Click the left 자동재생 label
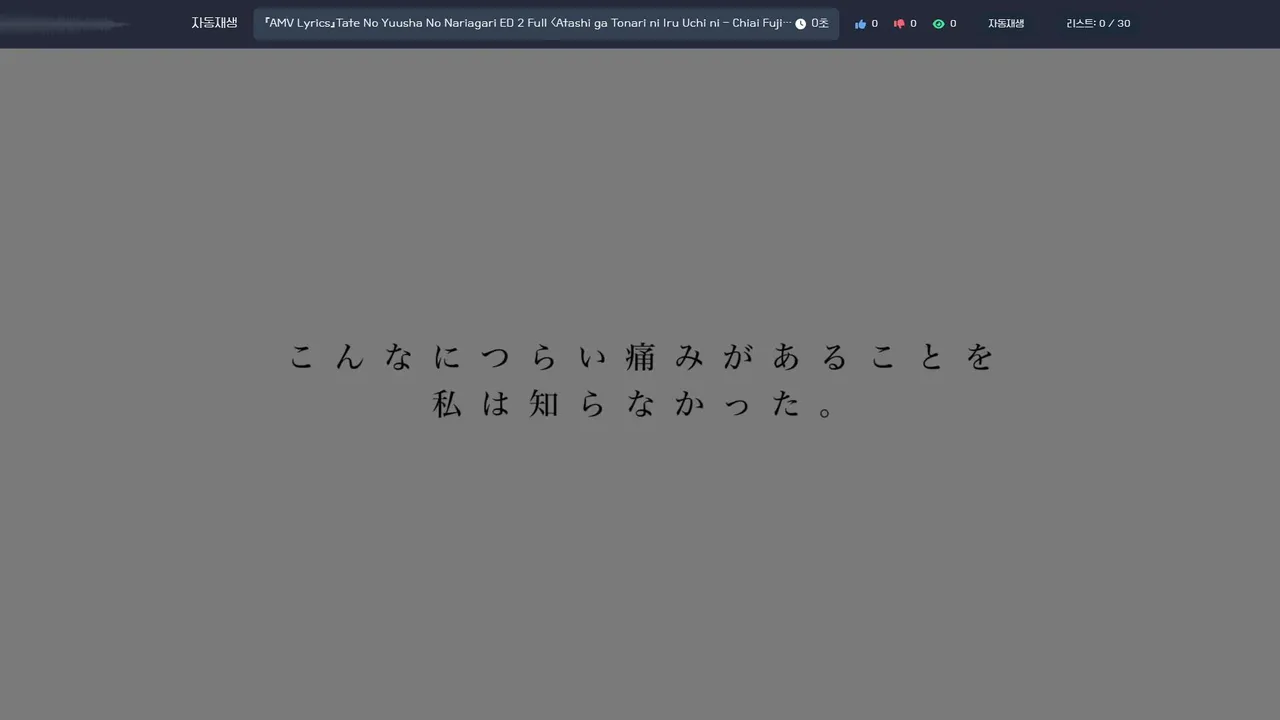 (x=214, y=23)
